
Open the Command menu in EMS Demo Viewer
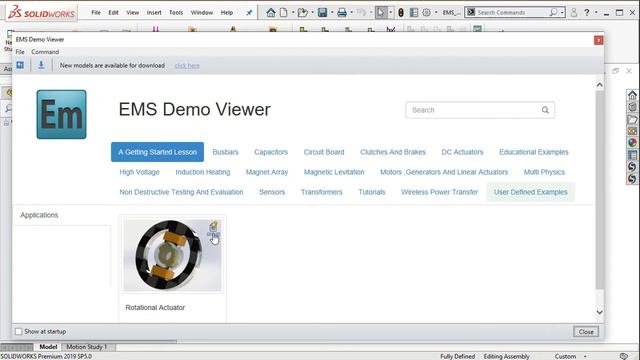coord(45,52)
